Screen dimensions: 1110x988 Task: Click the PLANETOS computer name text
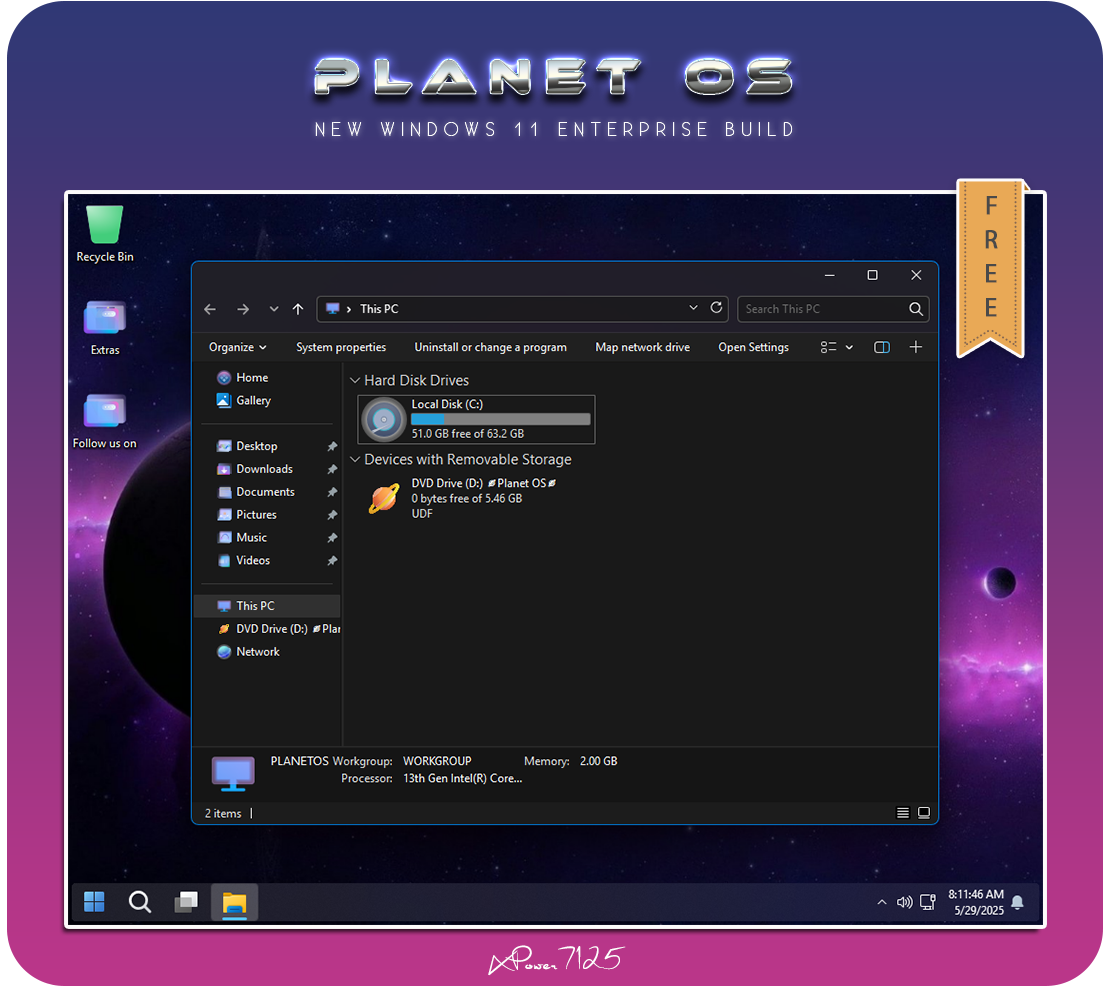(x=299, y=762)
